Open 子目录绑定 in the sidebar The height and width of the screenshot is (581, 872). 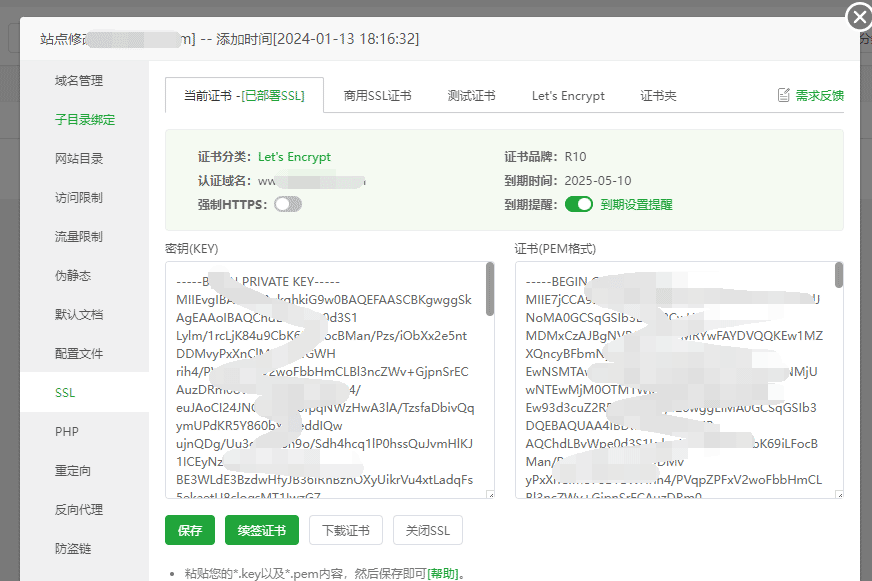click(85, 120)
